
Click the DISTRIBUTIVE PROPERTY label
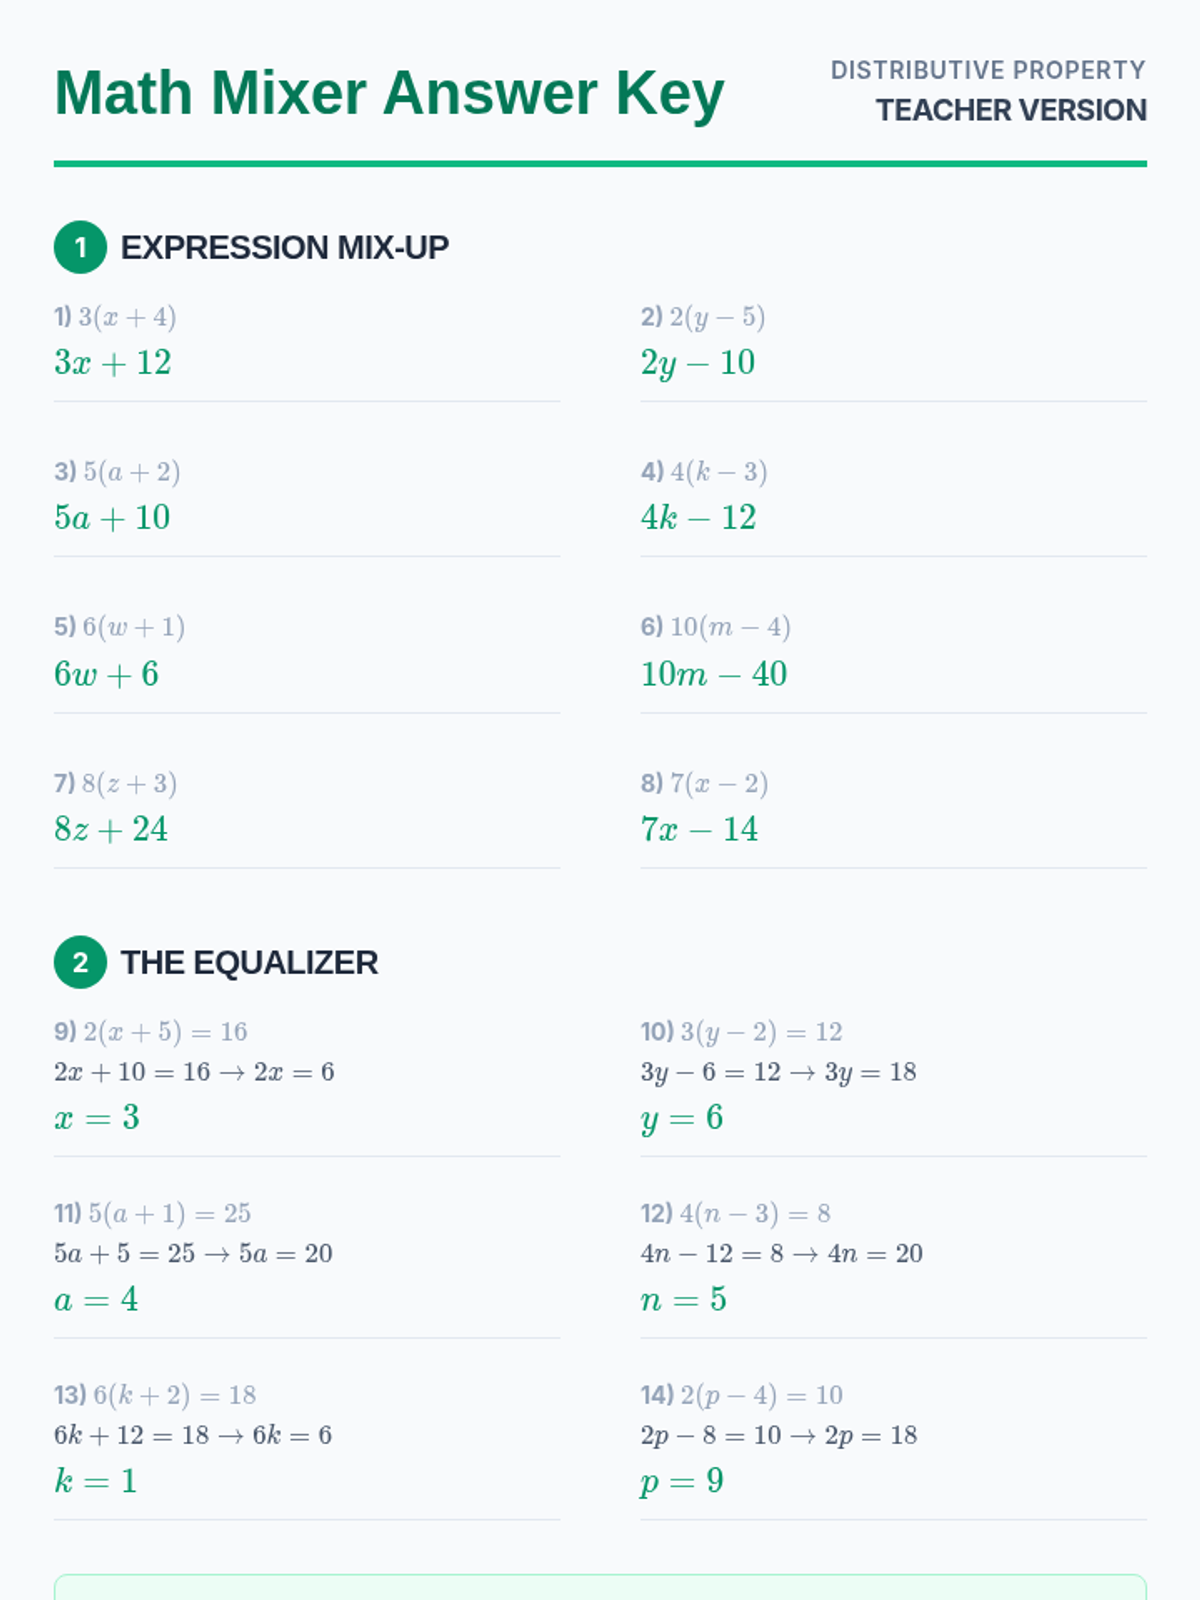pos(987,70)
